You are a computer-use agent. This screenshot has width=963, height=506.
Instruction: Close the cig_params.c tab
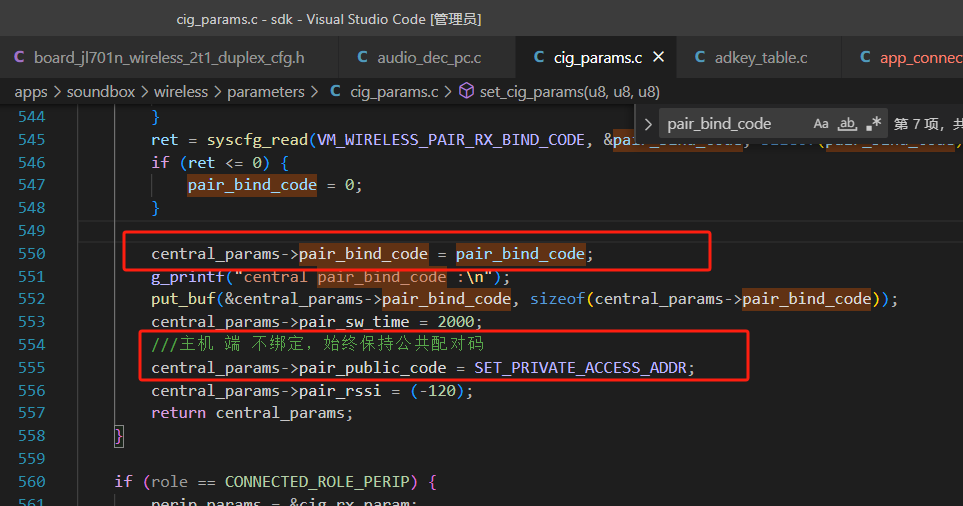tap(658, 57)
